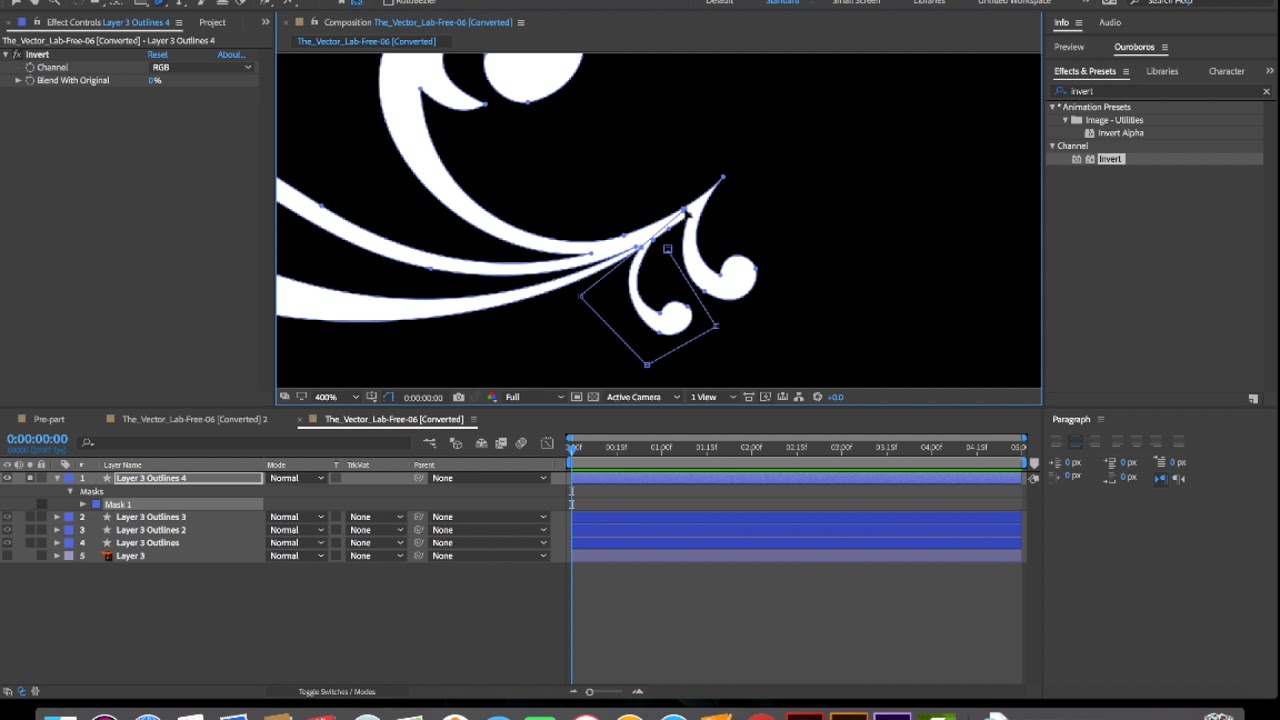Screen dimensions: 1280x720
Task: Click the fast previews icon in viewer
Action: coord(765,397)
